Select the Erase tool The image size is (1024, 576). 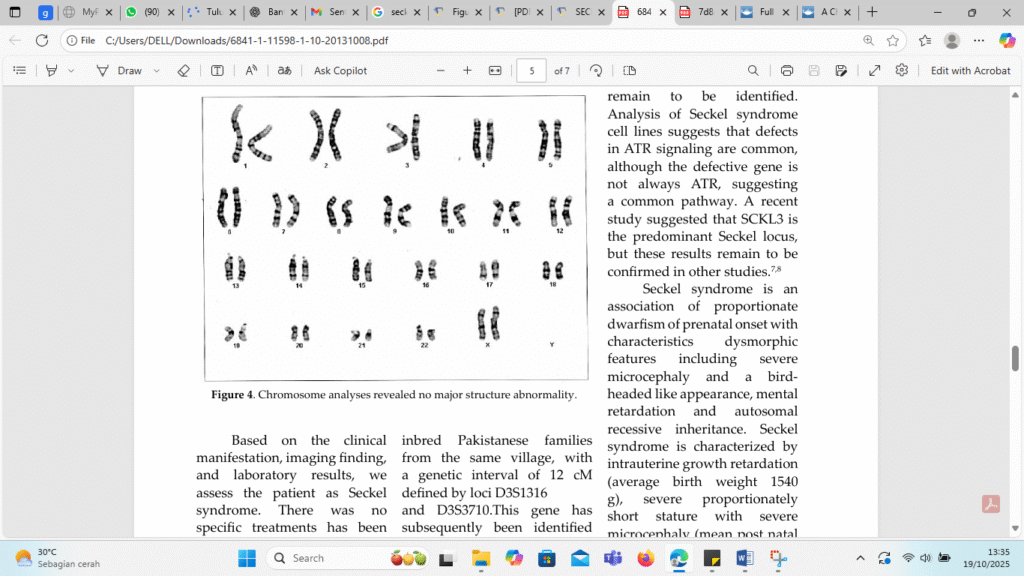point(183,71)
